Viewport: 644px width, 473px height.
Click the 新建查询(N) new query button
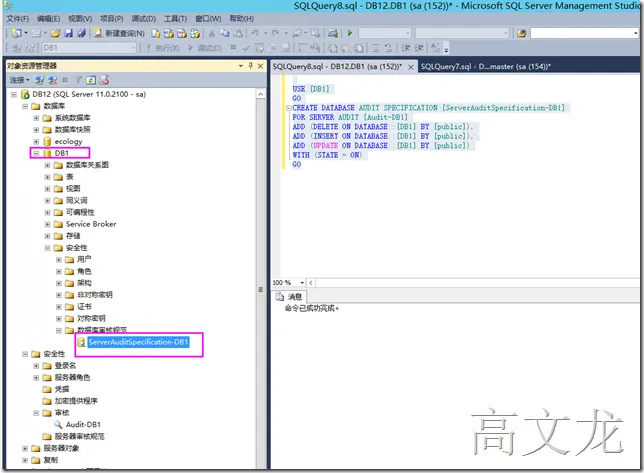point(119,33)
